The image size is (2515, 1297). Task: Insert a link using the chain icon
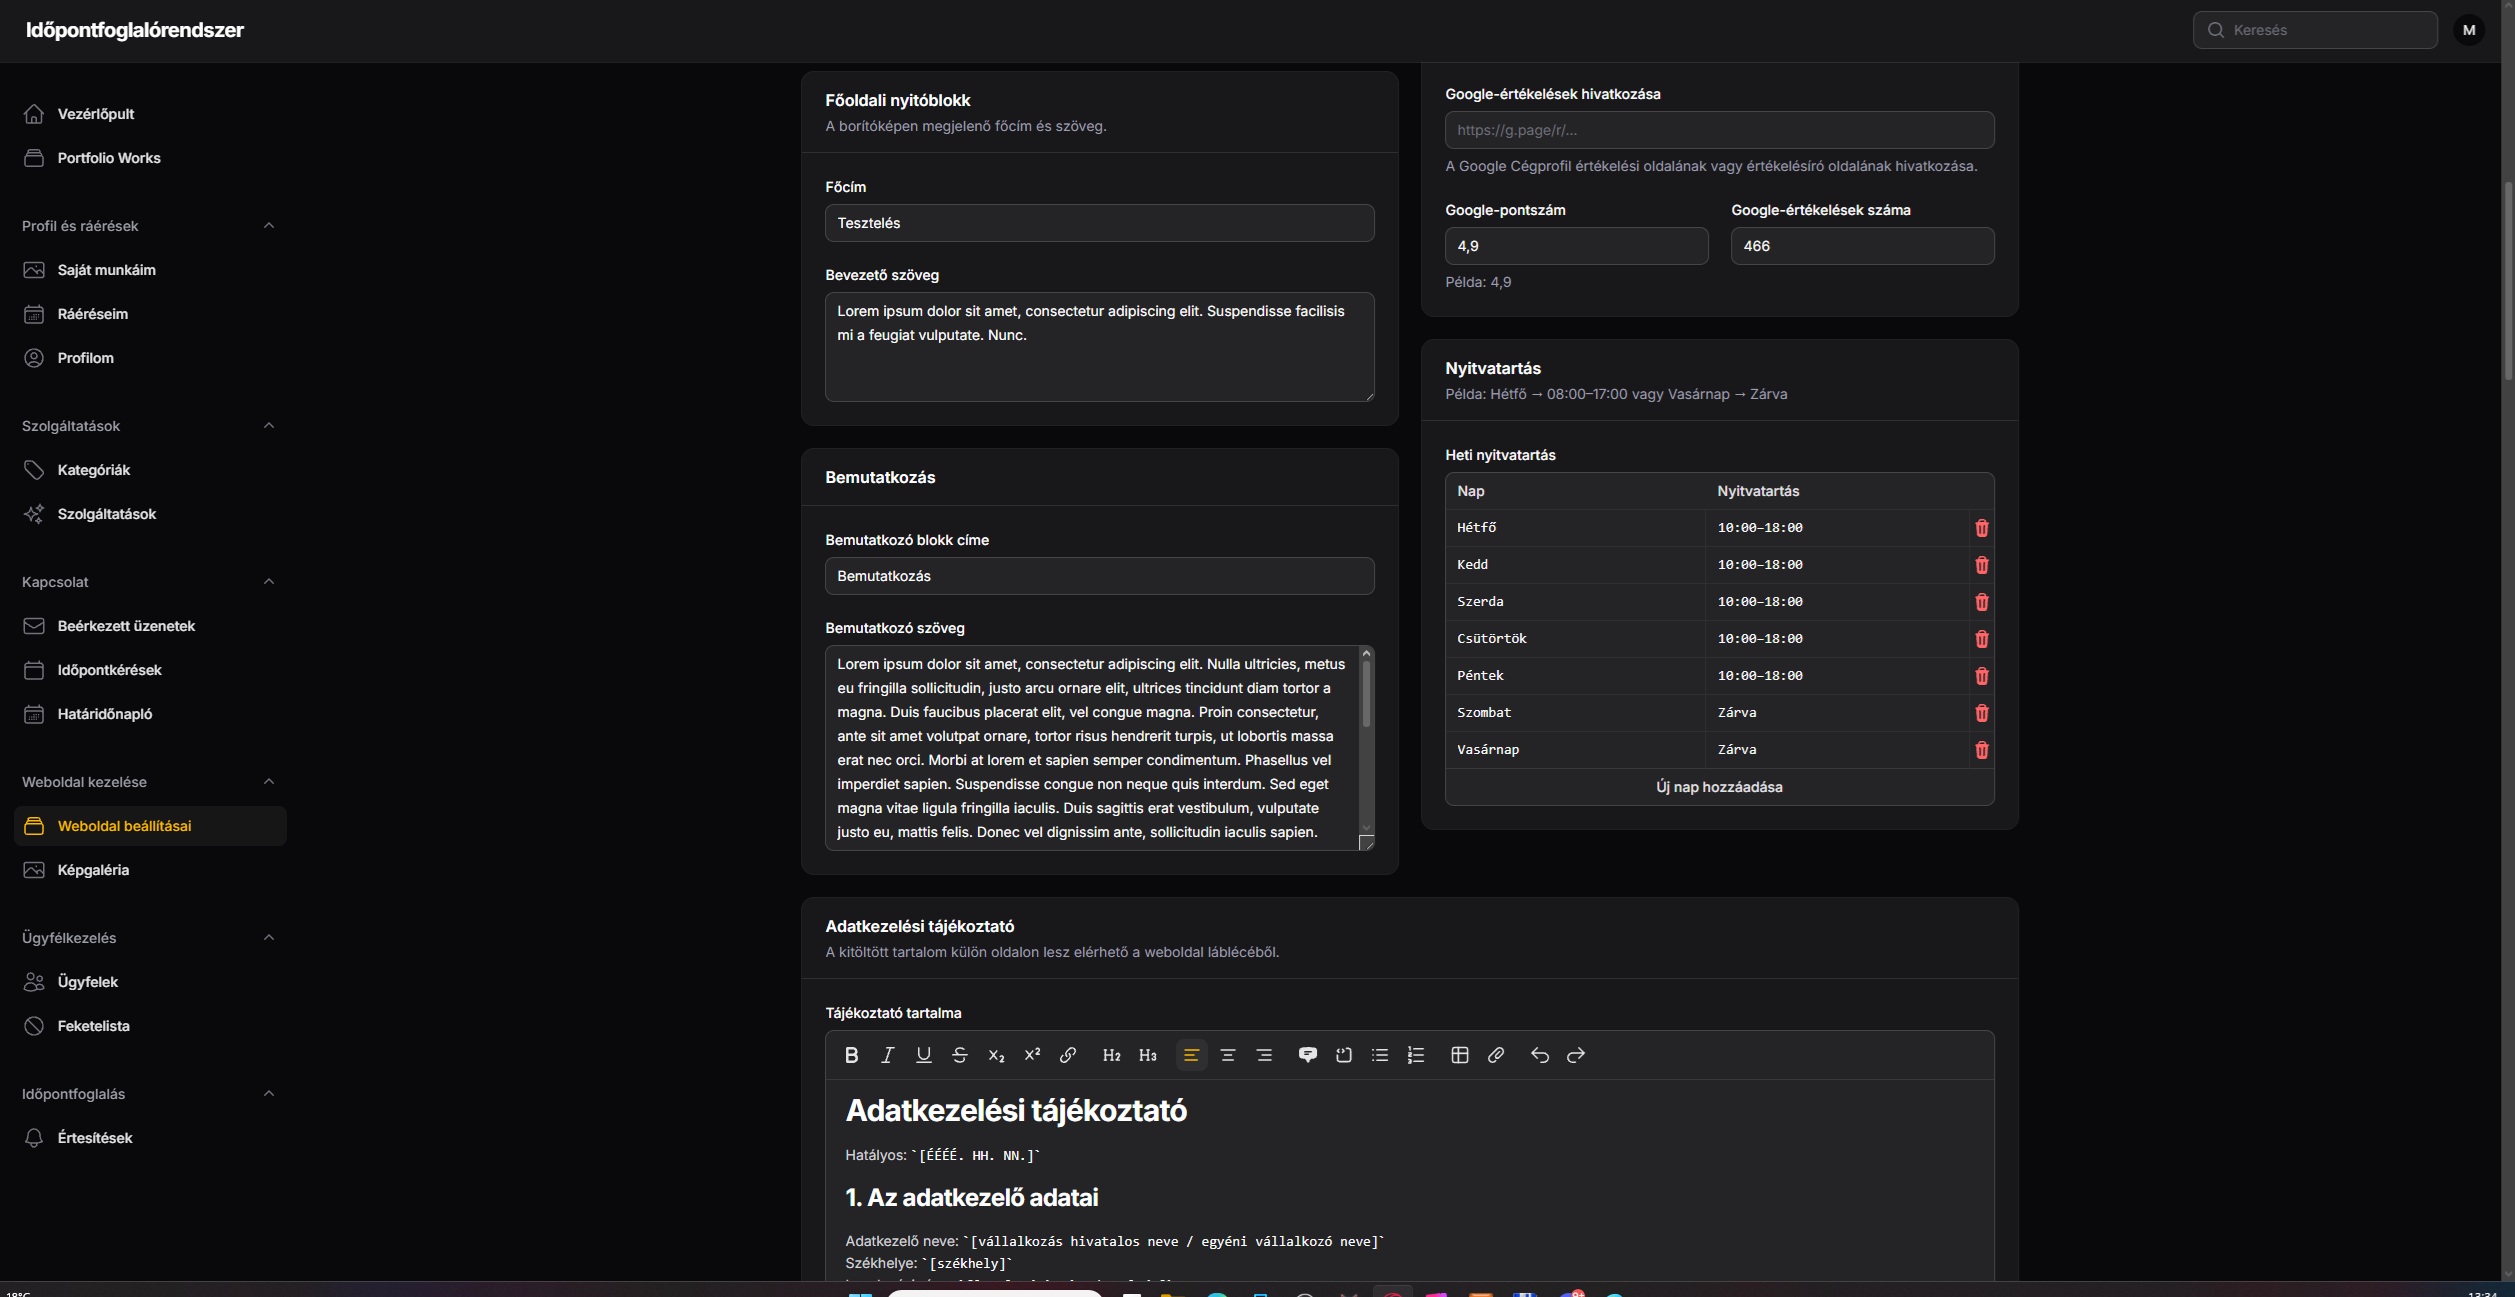pyautogui.click(x=1068, y=1055)
